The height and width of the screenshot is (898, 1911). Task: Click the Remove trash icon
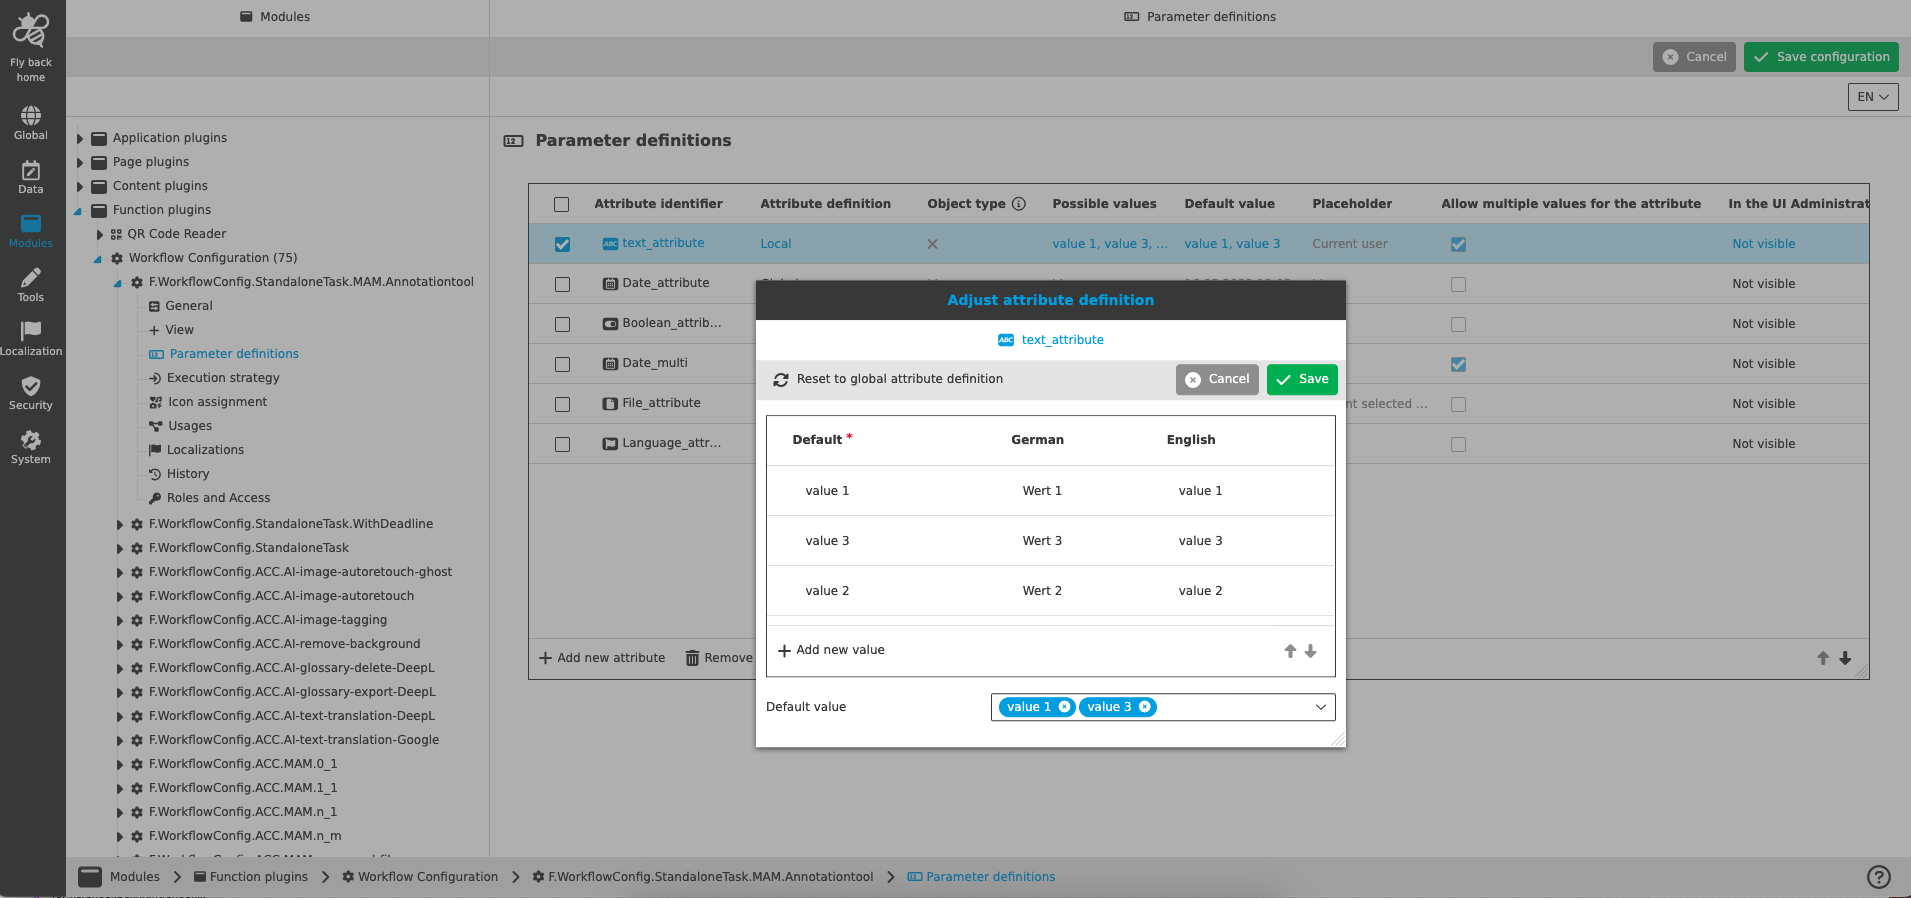692,658
